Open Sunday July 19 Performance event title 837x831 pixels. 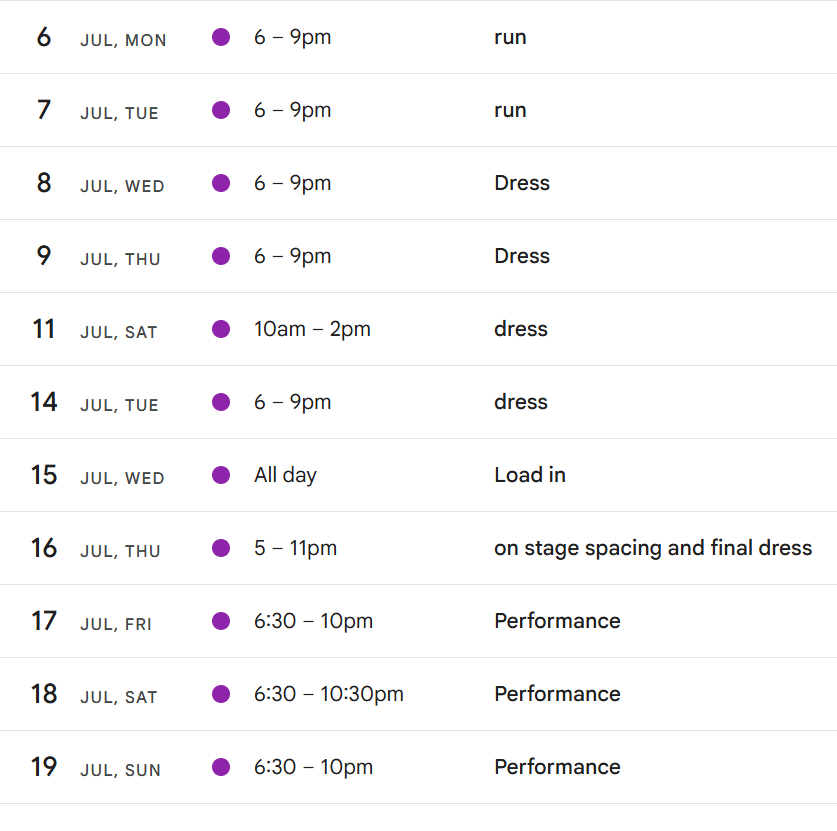click(557, 767)
